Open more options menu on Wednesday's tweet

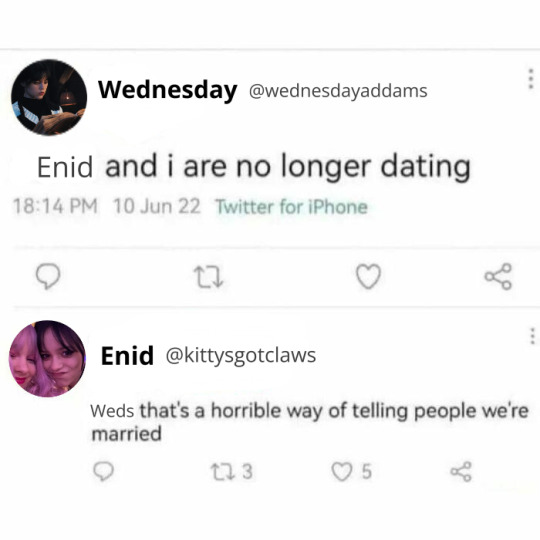(531, 79)
